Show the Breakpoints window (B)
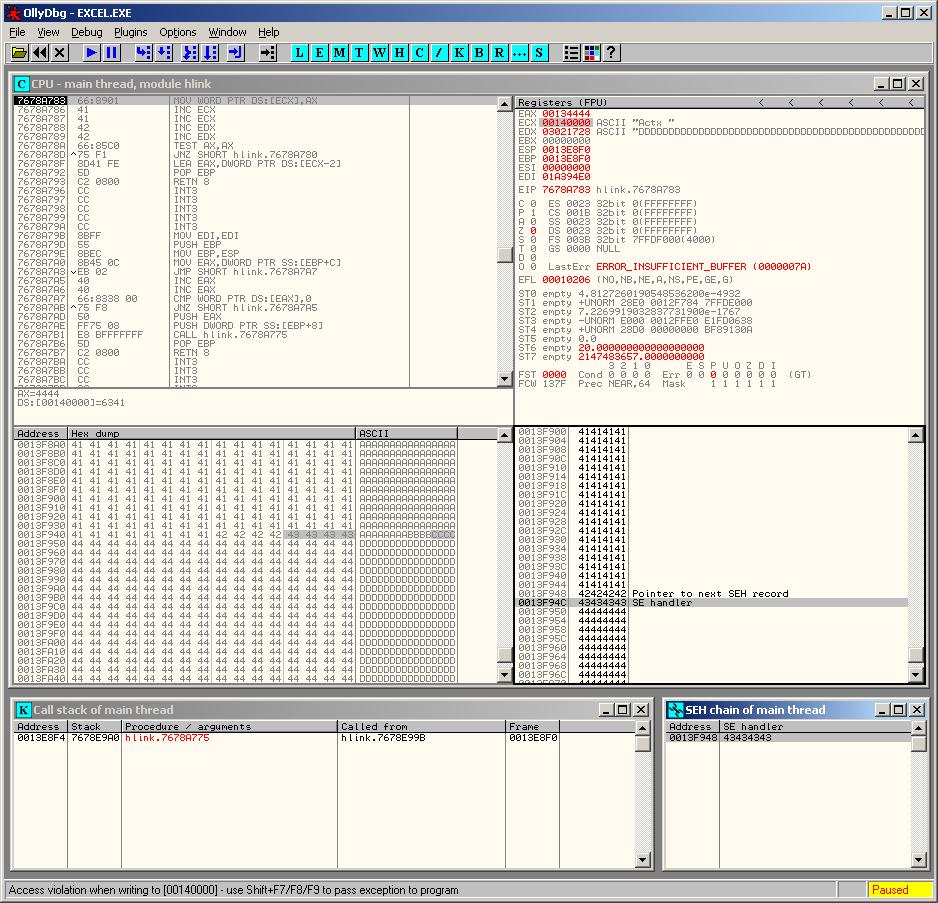Screen dimensions: 938x903 pos(480,53)
